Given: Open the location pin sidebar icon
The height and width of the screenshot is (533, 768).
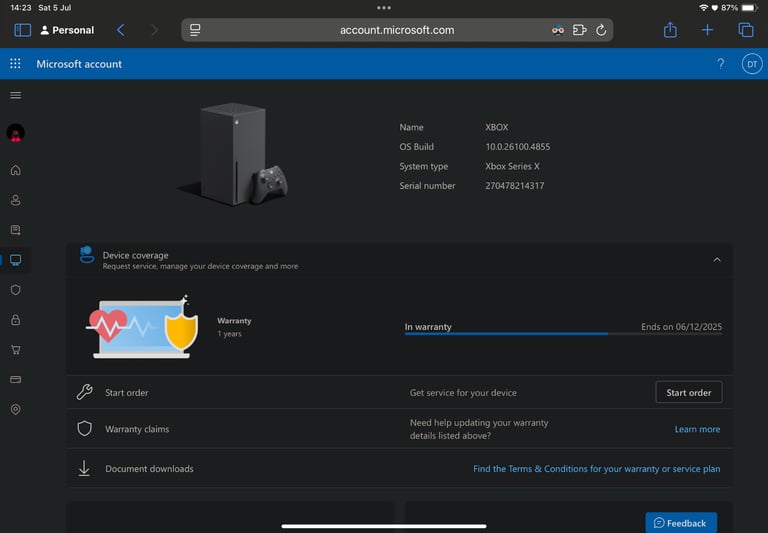Looking at the screenshot, I should (16, 409).
